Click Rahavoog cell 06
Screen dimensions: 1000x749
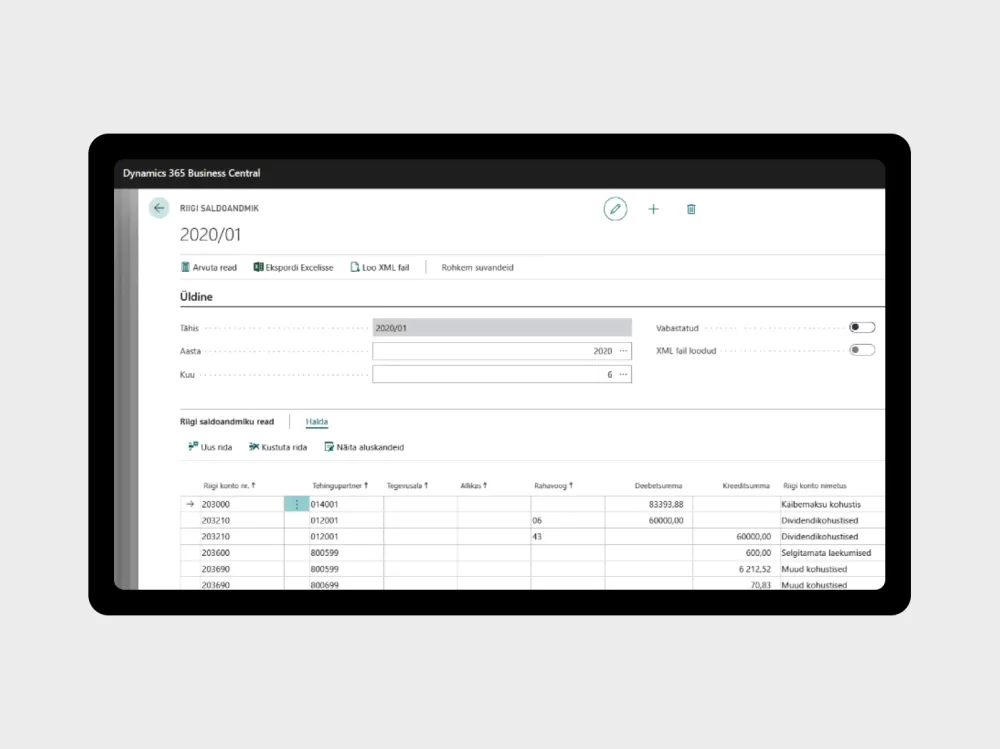tap(568, 521)
